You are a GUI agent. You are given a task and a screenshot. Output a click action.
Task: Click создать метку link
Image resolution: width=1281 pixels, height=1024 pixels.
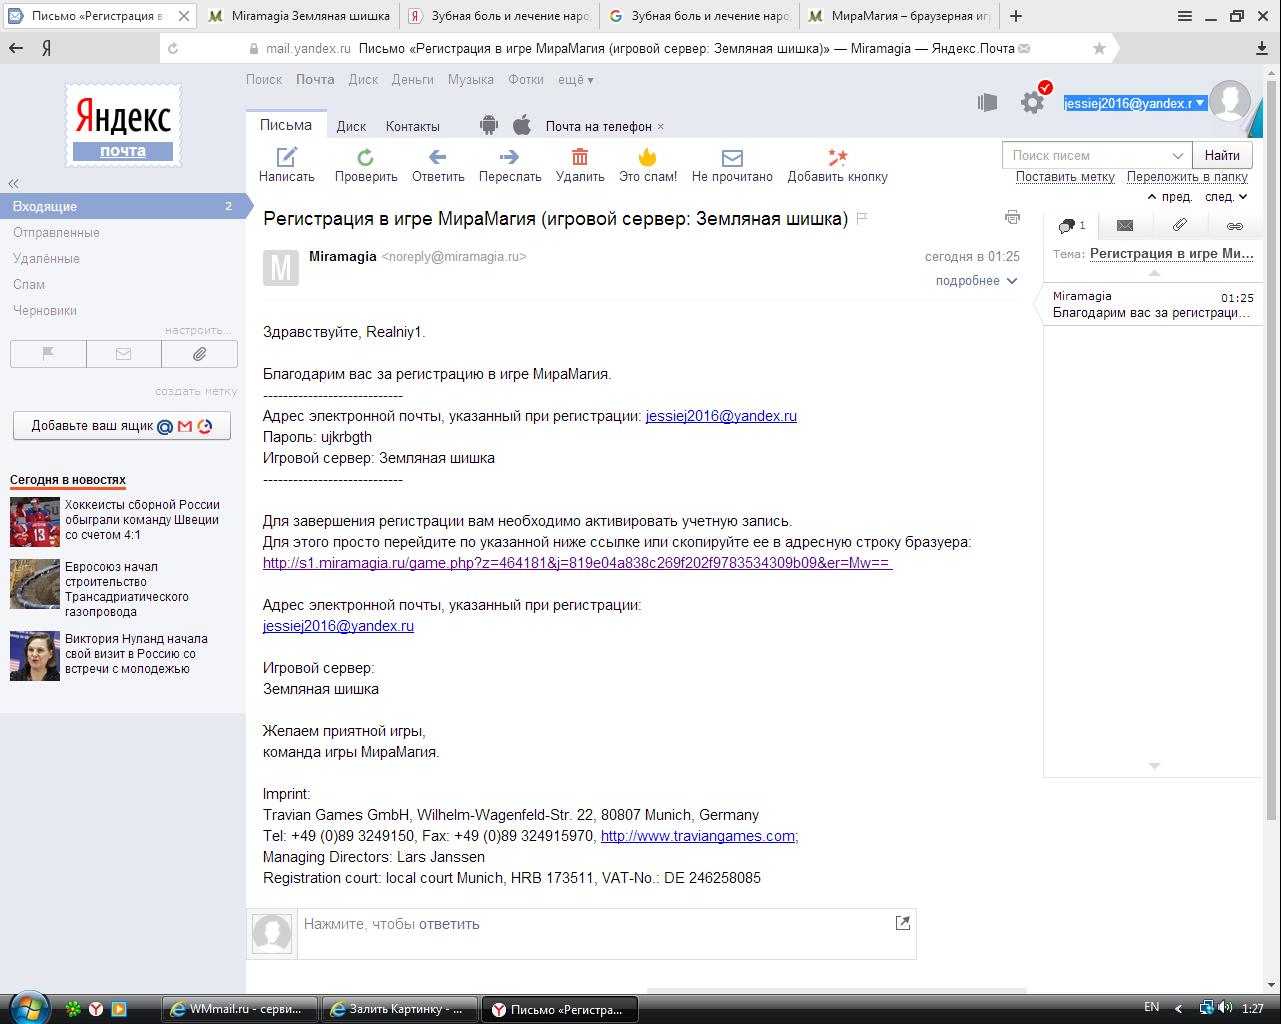tap(196, 391)
